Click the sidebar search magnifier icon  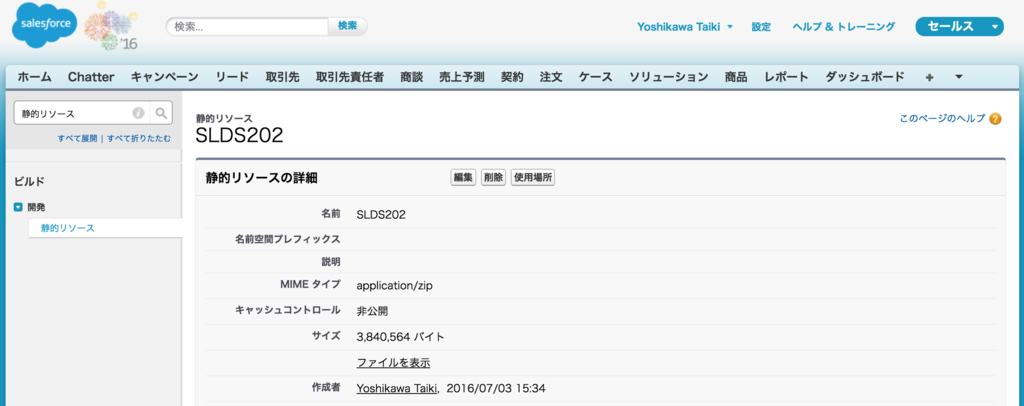[x=161, y=113]
